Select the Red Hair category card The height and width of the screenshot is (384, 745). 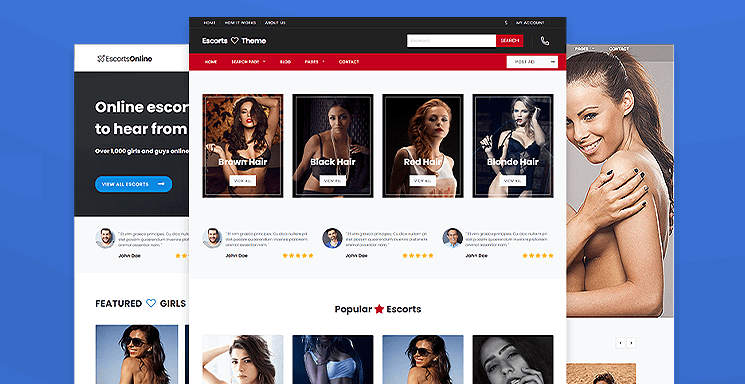pos(422,146)
